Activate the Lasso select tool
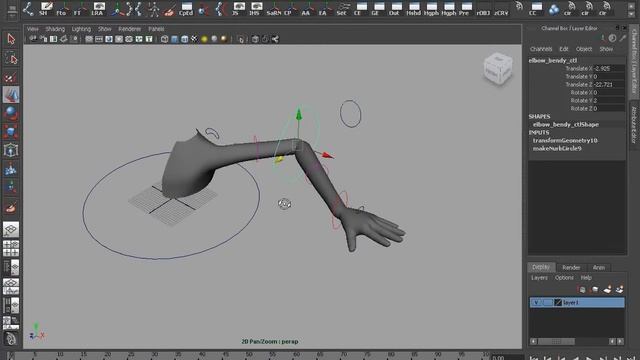The height and width of the screenshot is (360, 640). click(11, 59)
